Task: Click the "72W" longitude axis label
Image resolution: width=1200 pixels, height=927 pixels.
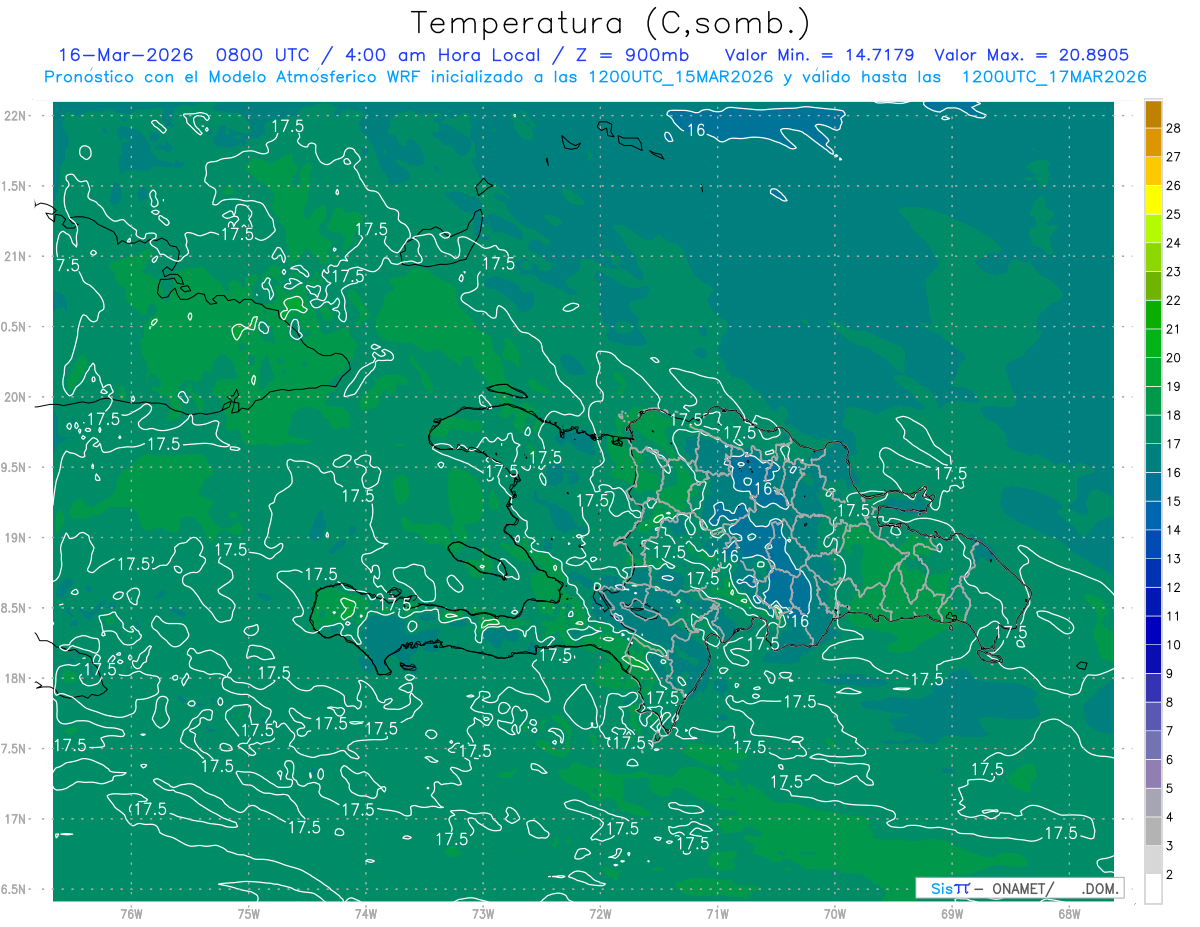Action: tap(600, 913)
